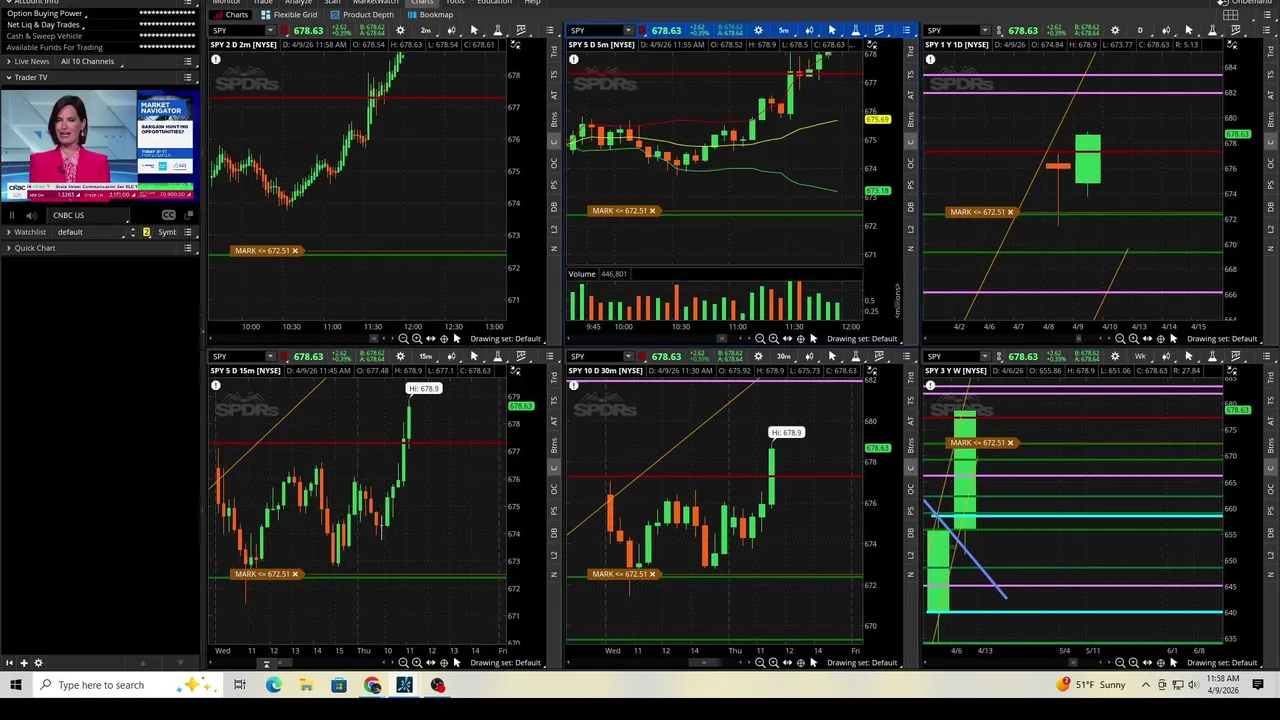Remove MARK 672.51 alert on daily chart

[1010, 212]
